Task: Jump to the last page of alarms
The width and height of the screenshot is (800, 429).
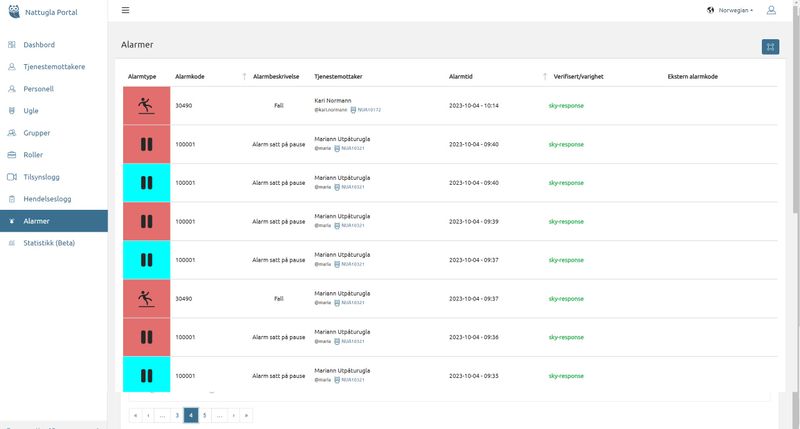Action: coord(247,414)
